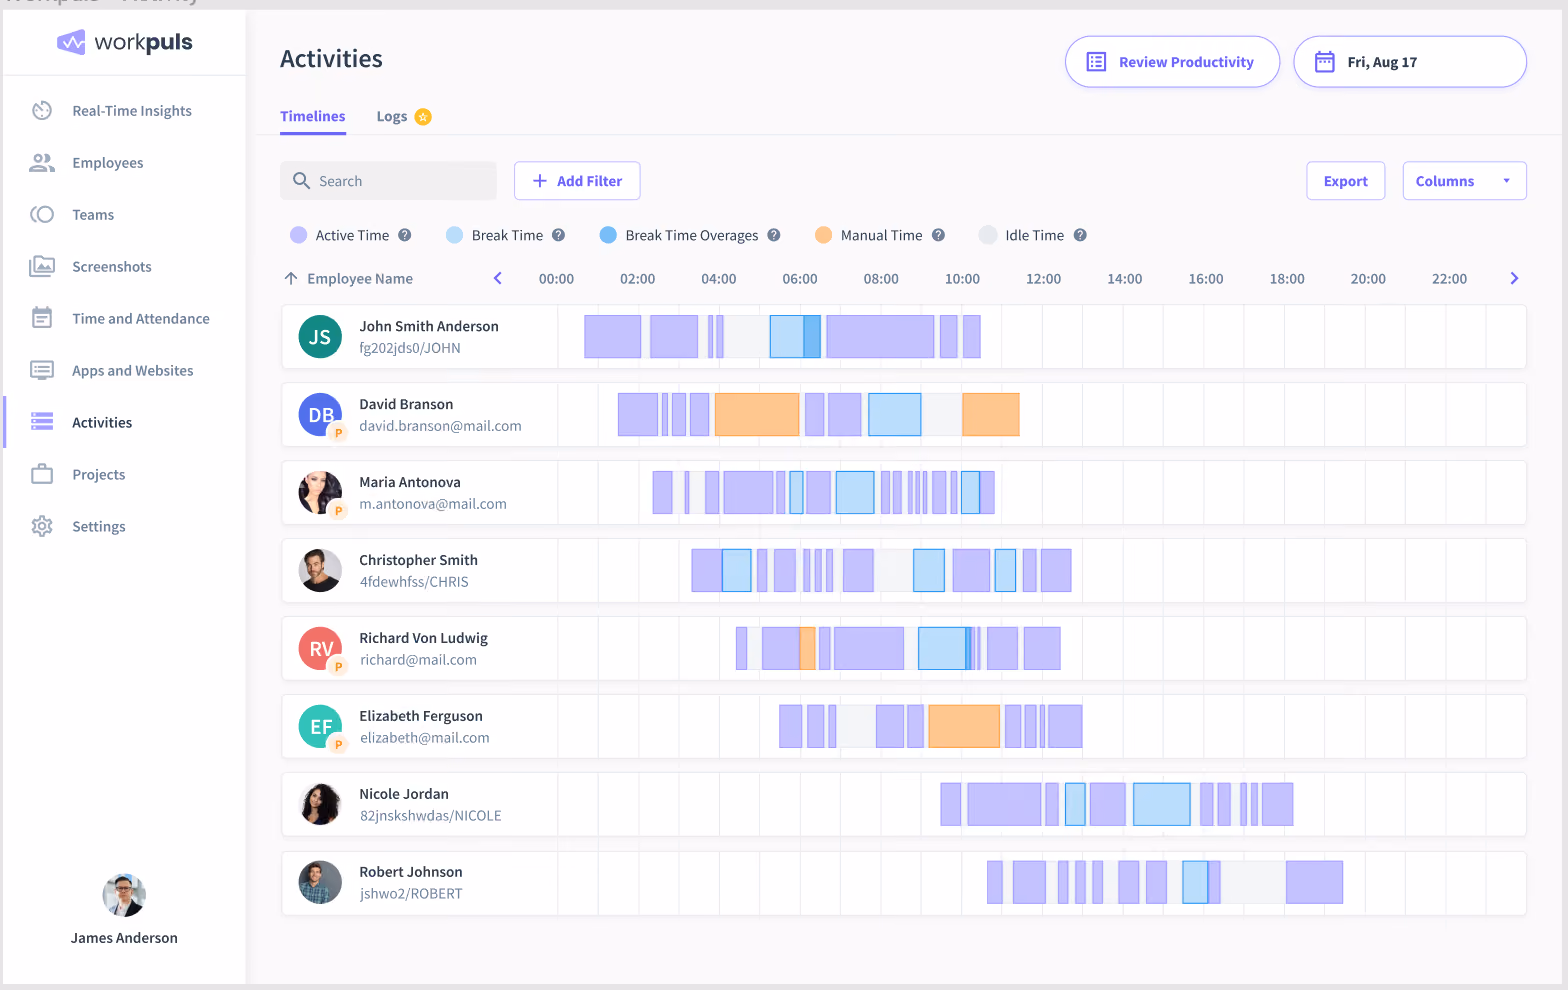This screenshot has height=990, width=1568.
Task: Click the Break Time Overages blue swatch
Action: (608, 235)
